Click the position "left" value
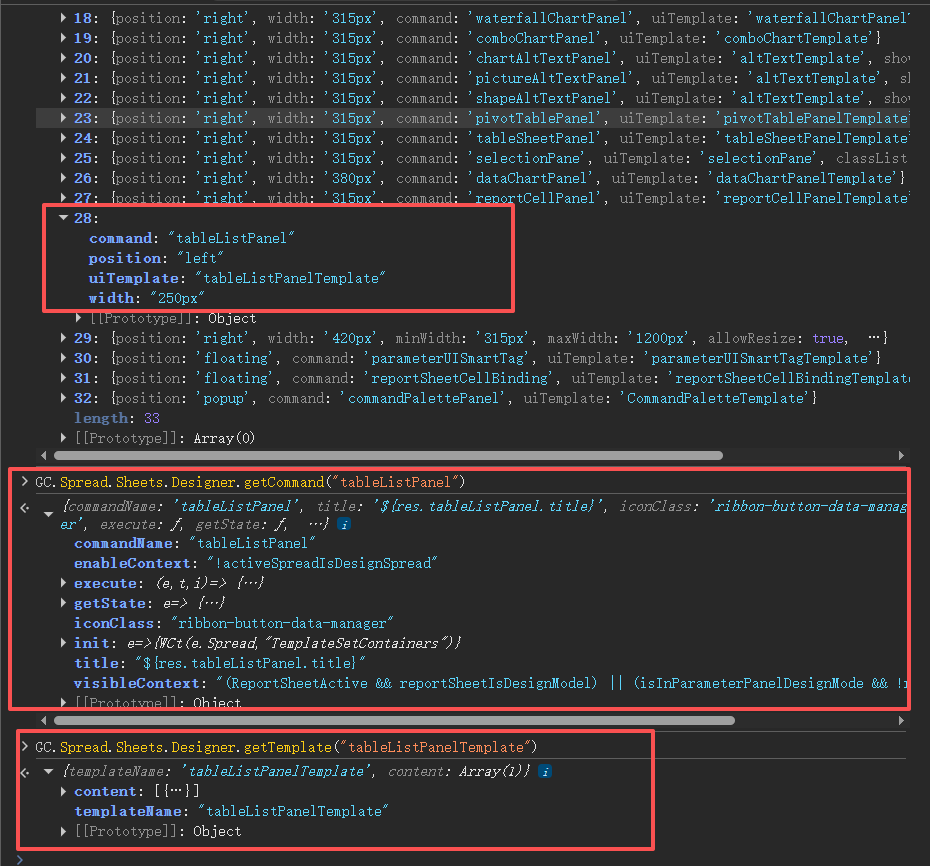 pos(200,258)
